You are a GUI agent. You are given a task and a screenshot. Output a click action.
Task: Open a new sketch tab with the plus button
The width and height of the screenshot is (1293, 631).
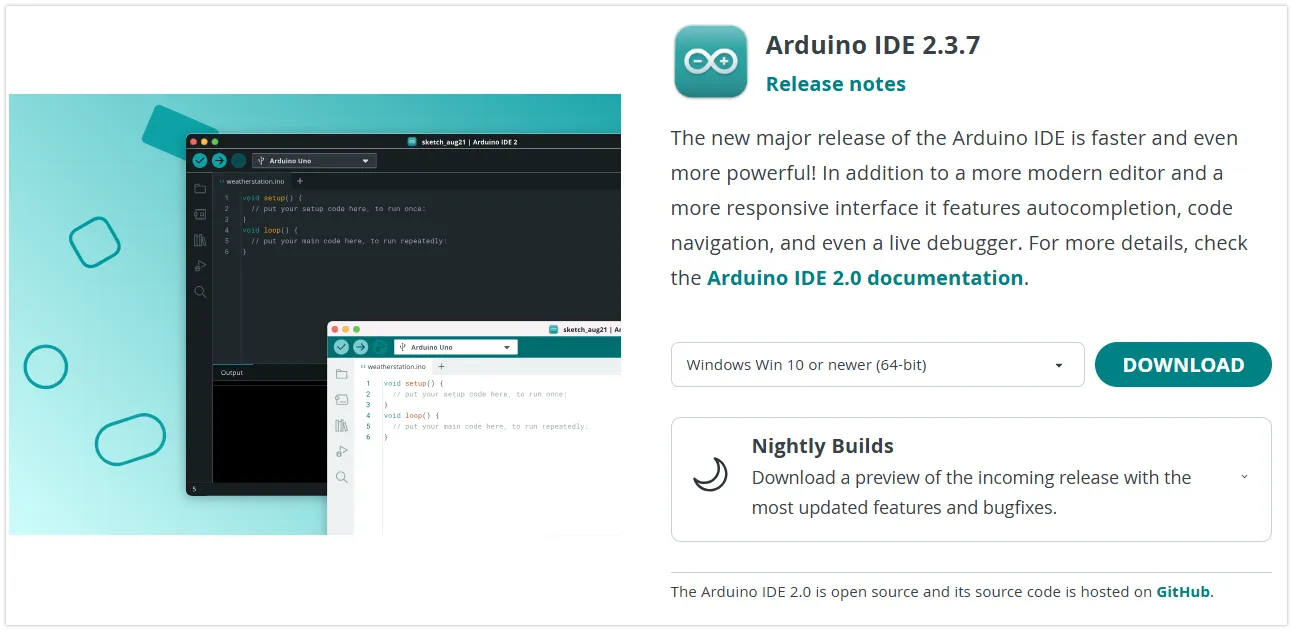(x=300, y=181)
